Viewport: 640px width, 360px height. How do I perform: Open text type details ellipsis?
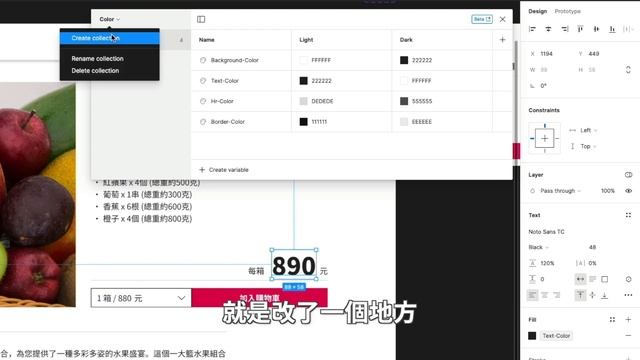628,295
